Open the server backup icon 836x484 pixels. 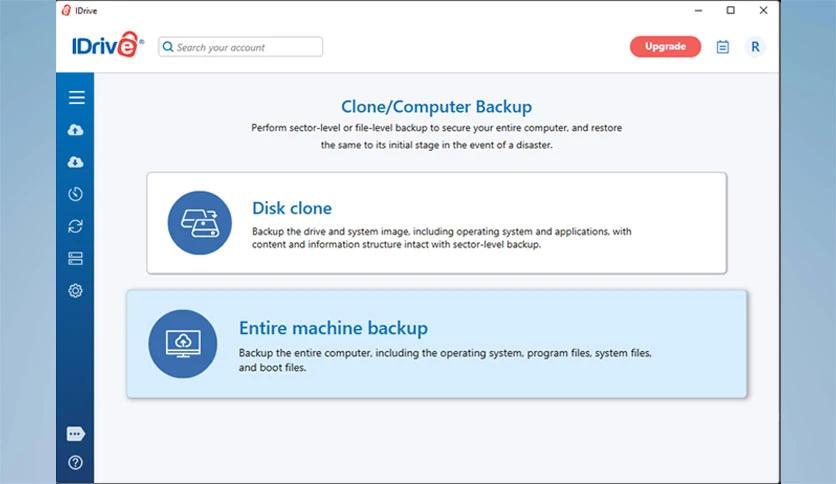coord(75,259)
